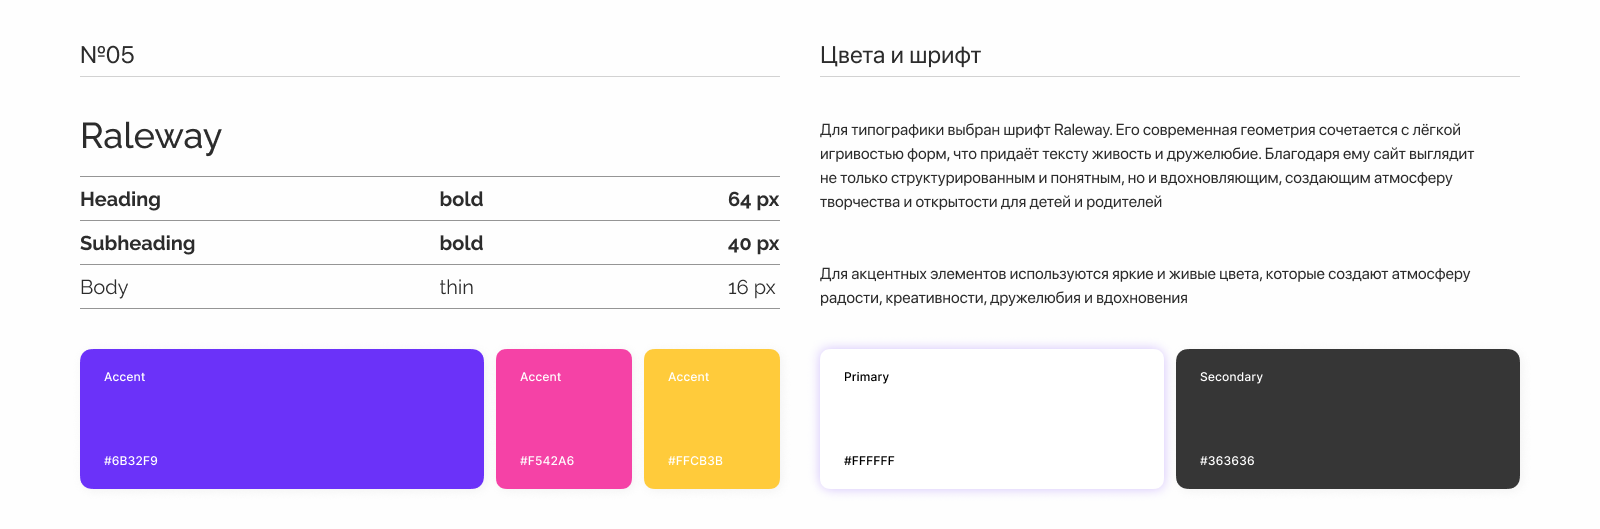The width and height of the screenshot is (1600, 529).
Task: Click the bold weight in Heading row
Action: click(461, 199)
